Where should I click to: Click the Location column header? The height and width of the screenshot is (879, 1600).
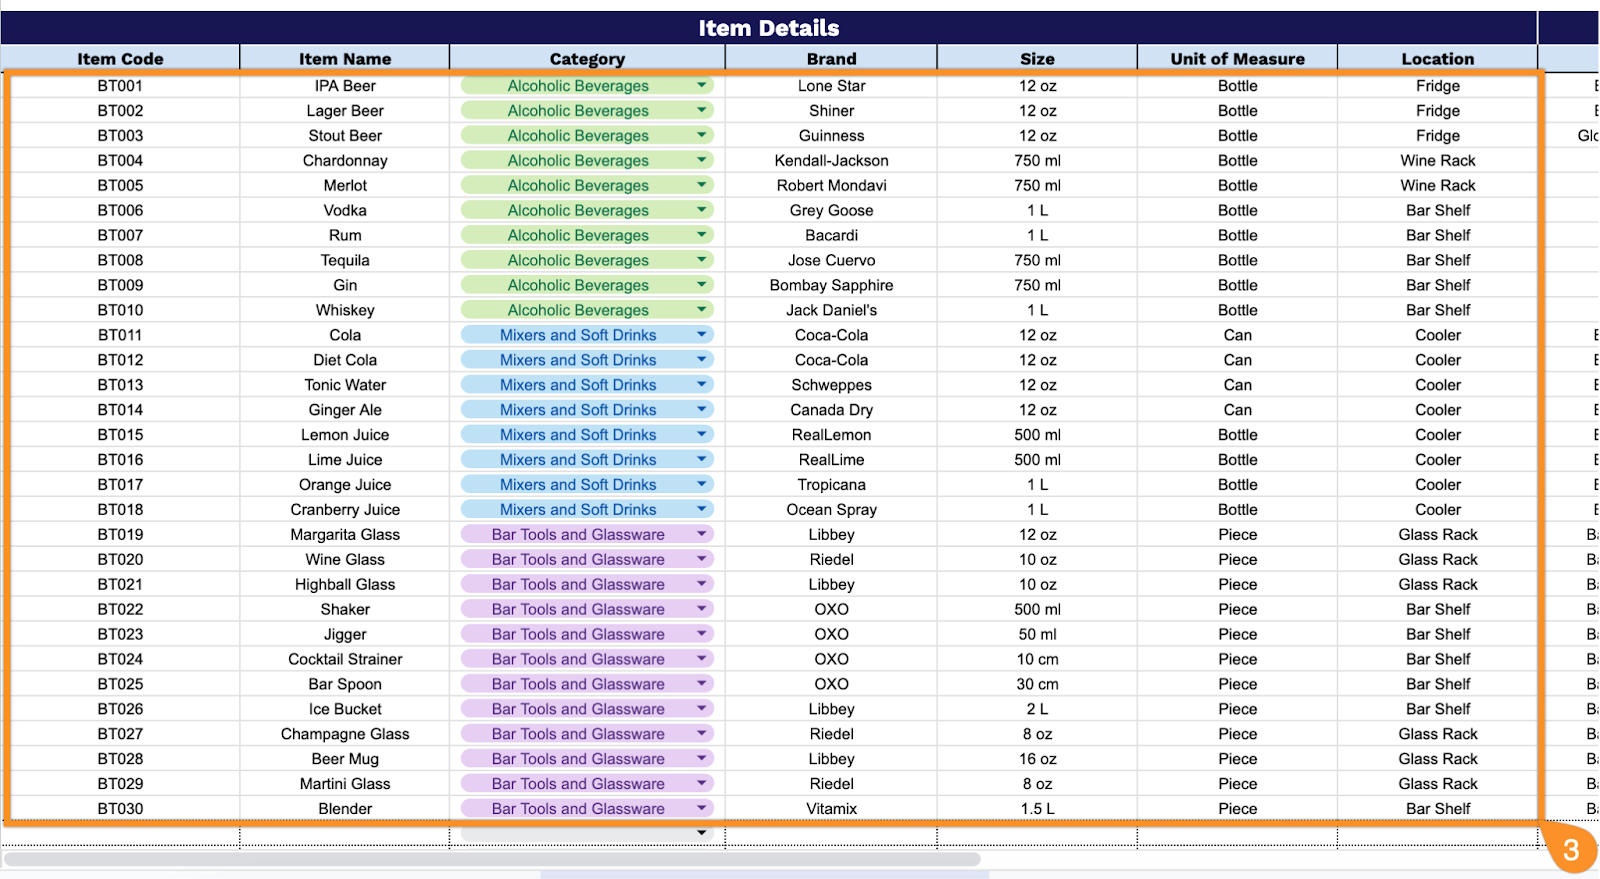point(1437,58)
